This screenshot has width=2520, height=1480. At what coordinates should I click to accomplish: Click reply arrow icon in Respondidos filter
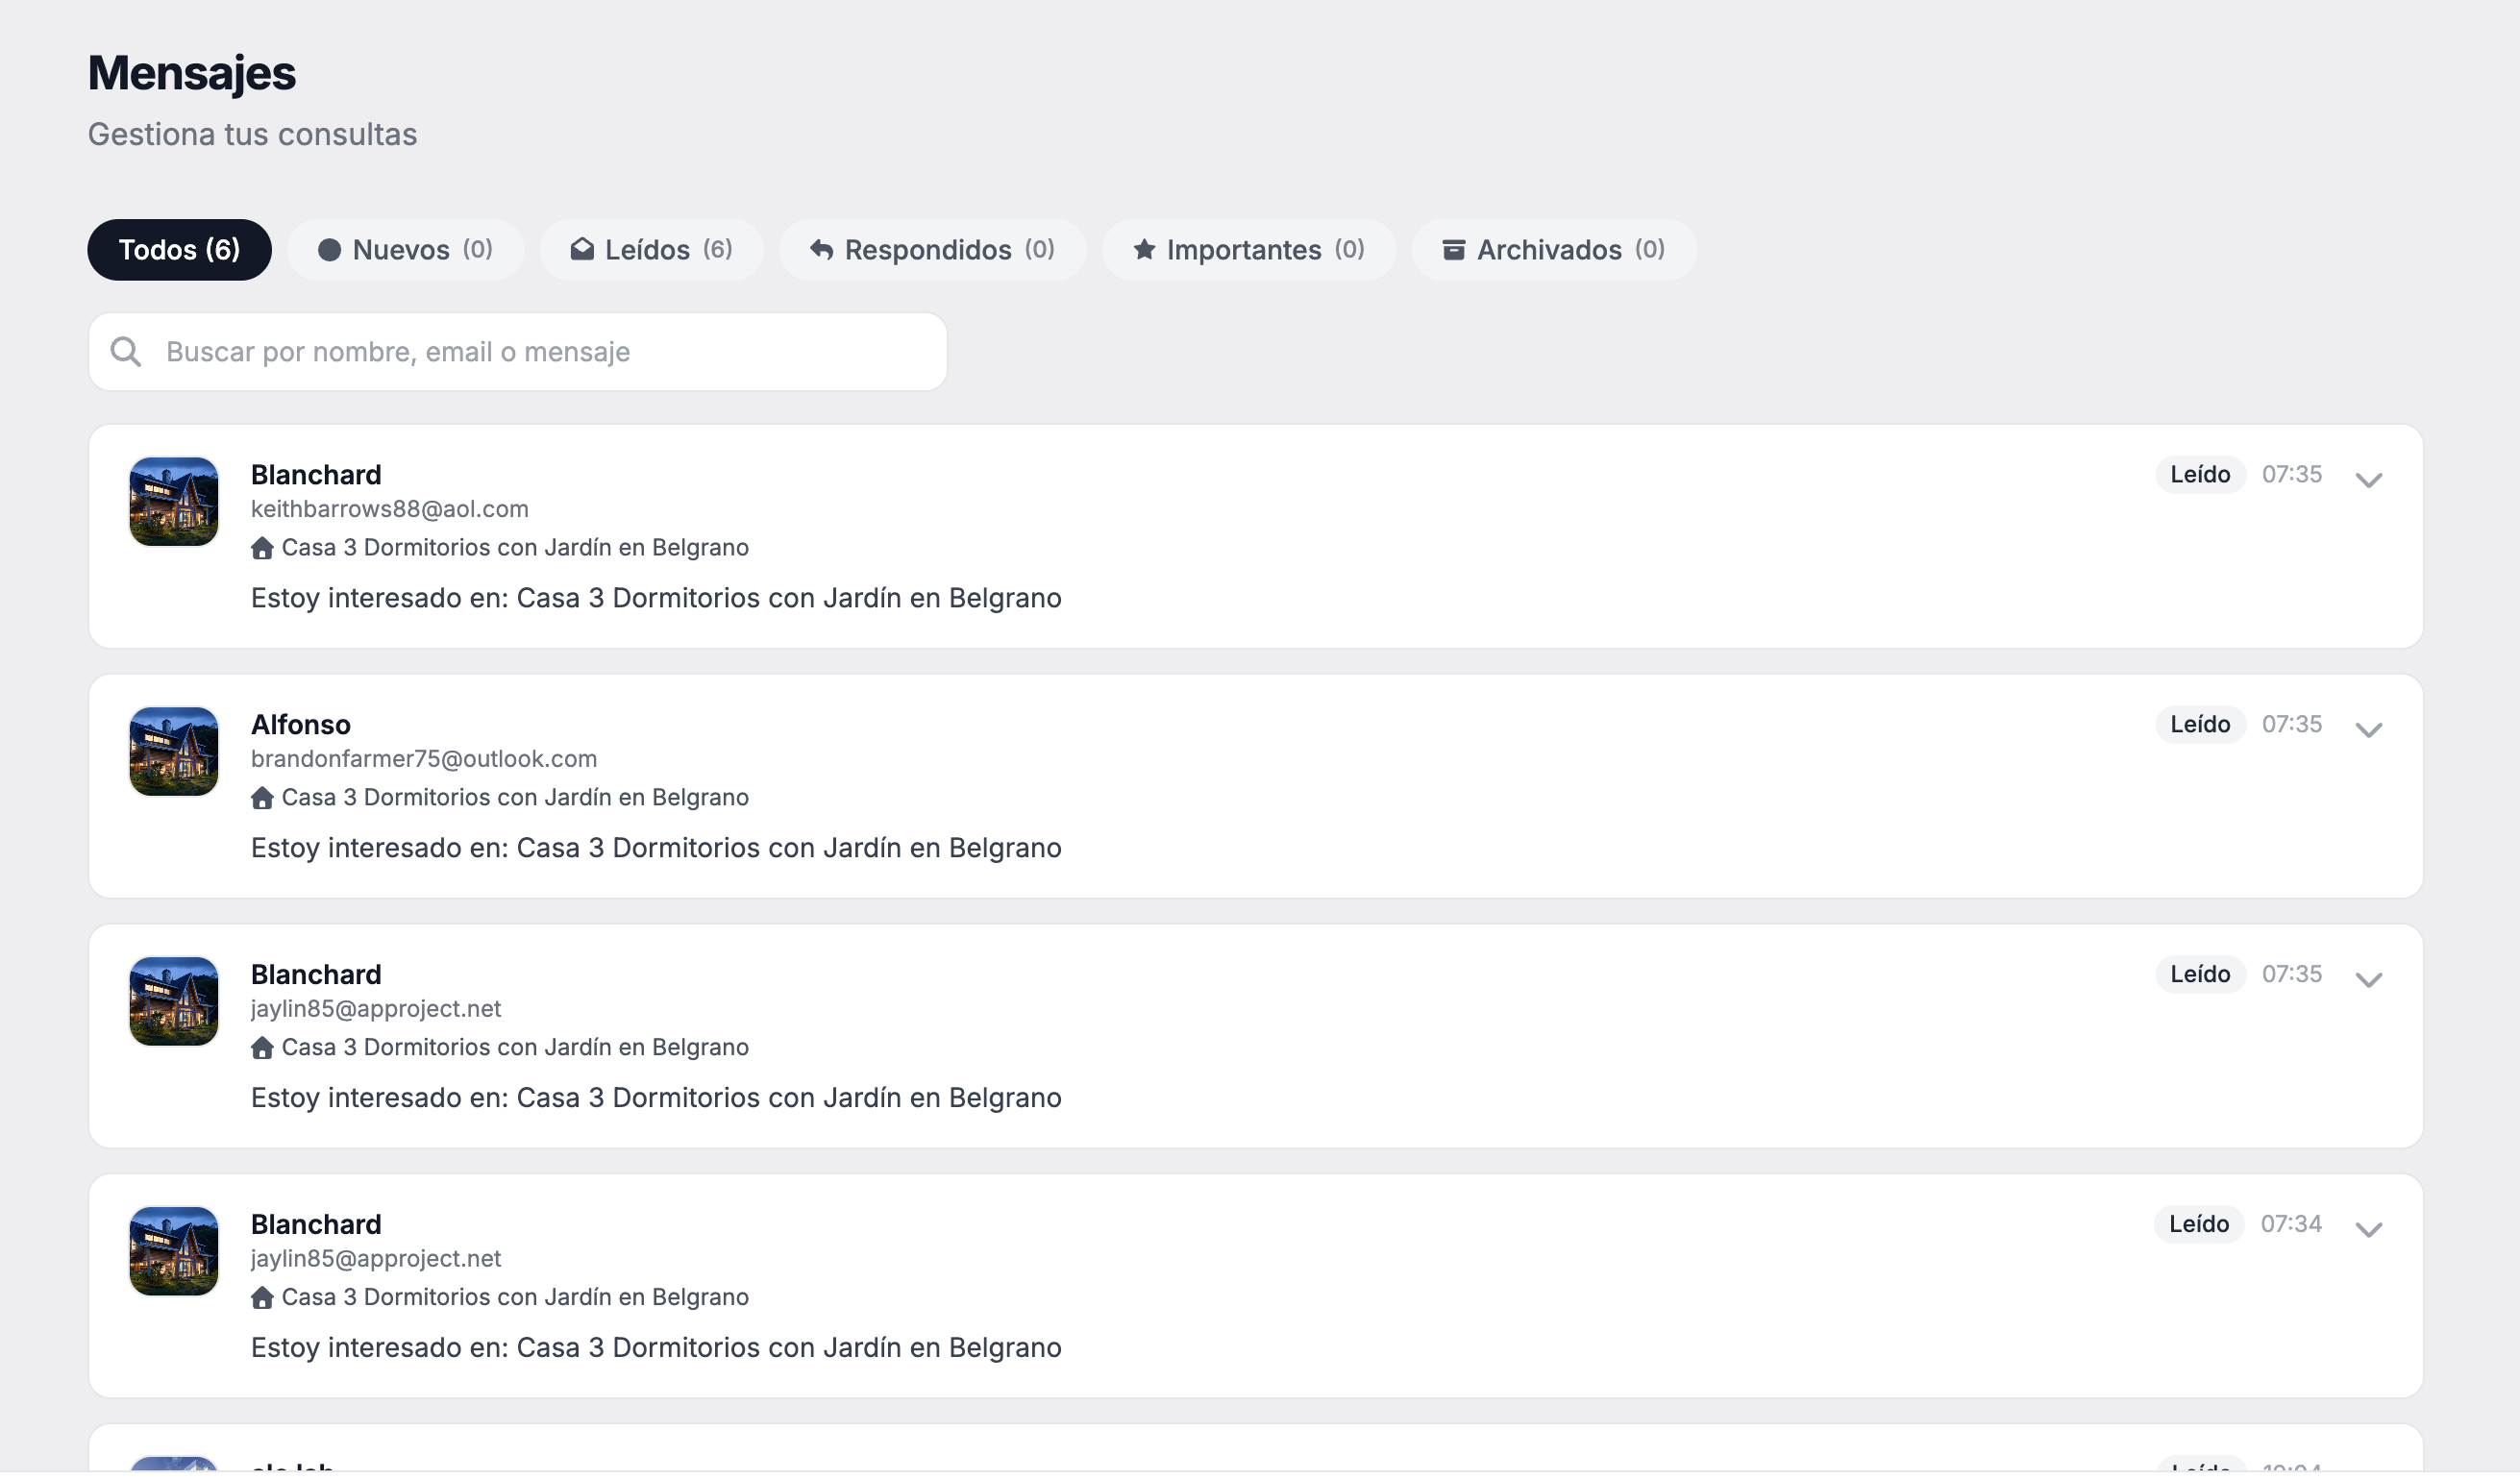tap(821, 250)
